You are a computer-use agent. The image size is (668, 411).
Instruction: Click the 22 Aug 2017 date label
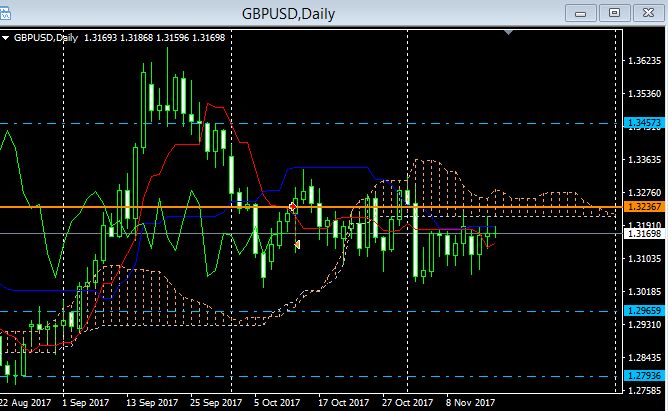[25, 402]
